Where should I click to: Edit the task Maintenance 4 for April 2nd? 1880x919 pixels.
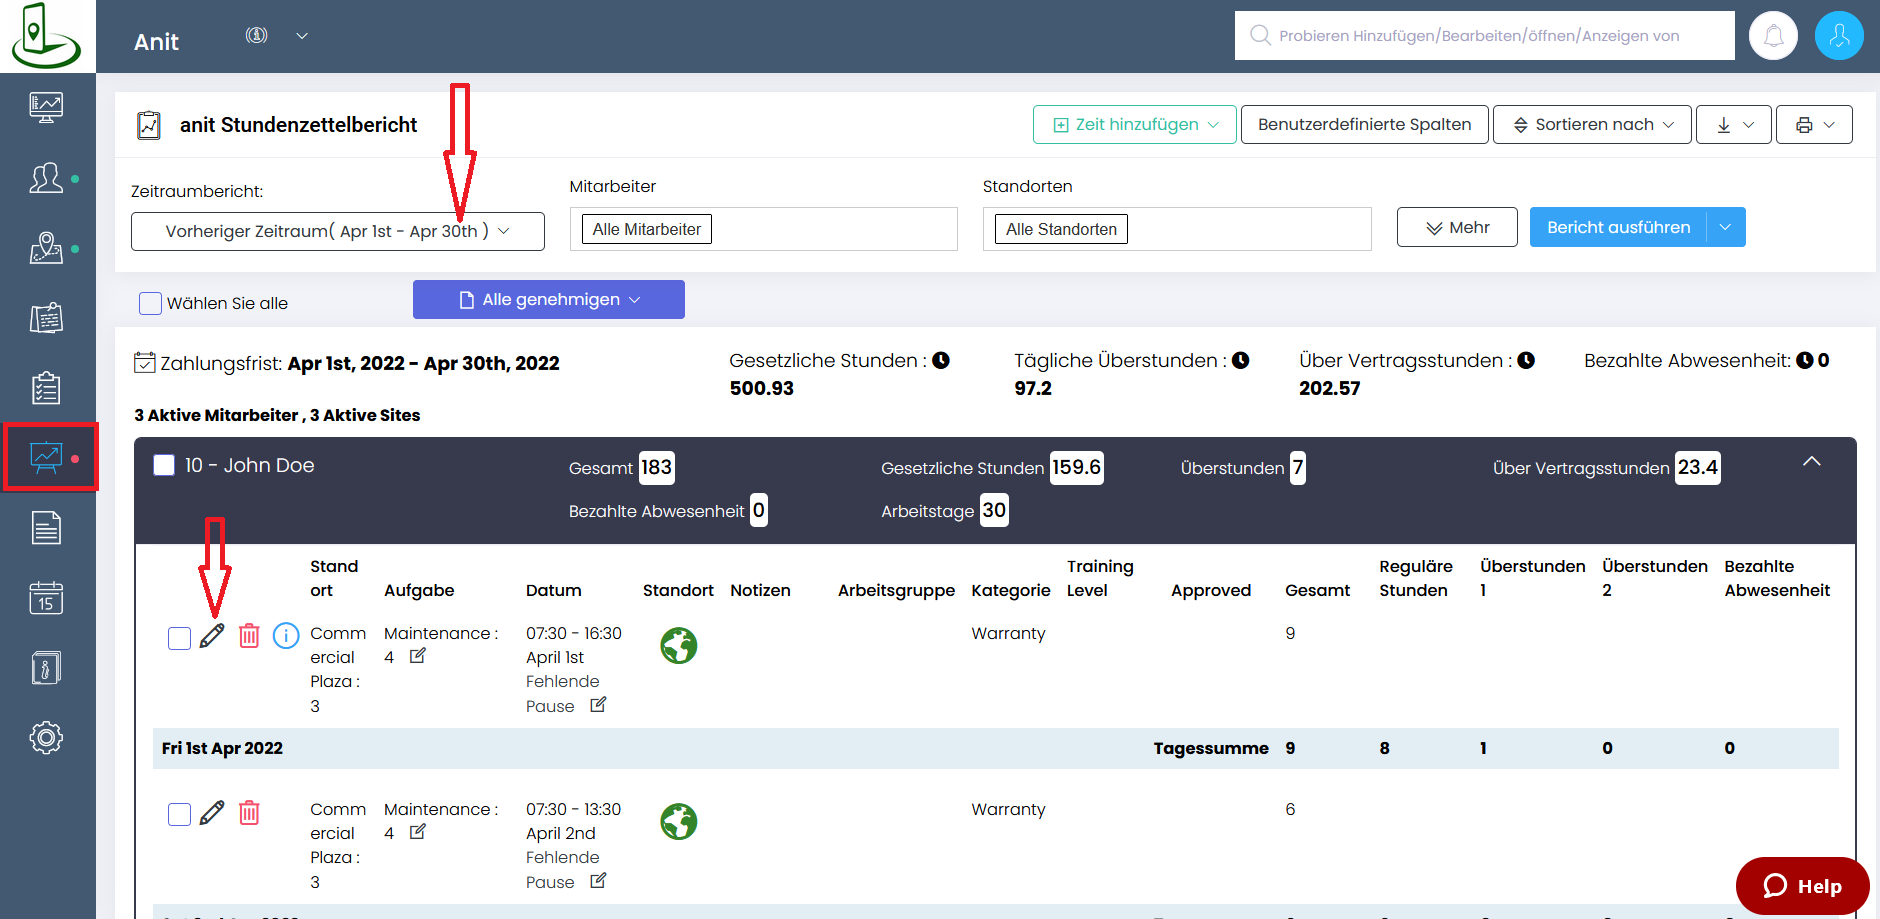pos(418,832)
